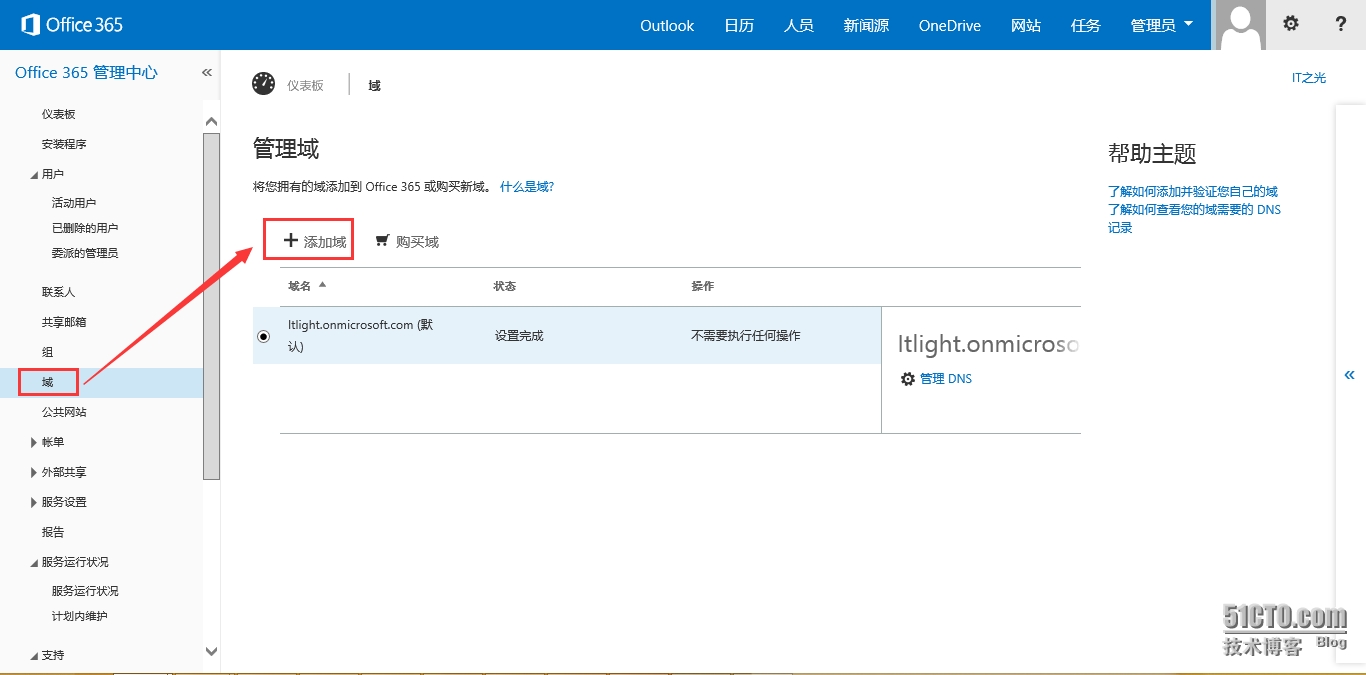Viewport: 1366px width, 675px height.
Task: Go to OneDrive in the top bar
Action: click(949, 25)
